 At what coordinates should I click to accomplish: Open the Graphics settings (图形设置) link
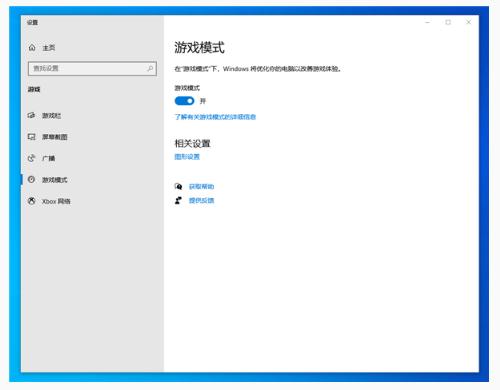click(187, 157)
